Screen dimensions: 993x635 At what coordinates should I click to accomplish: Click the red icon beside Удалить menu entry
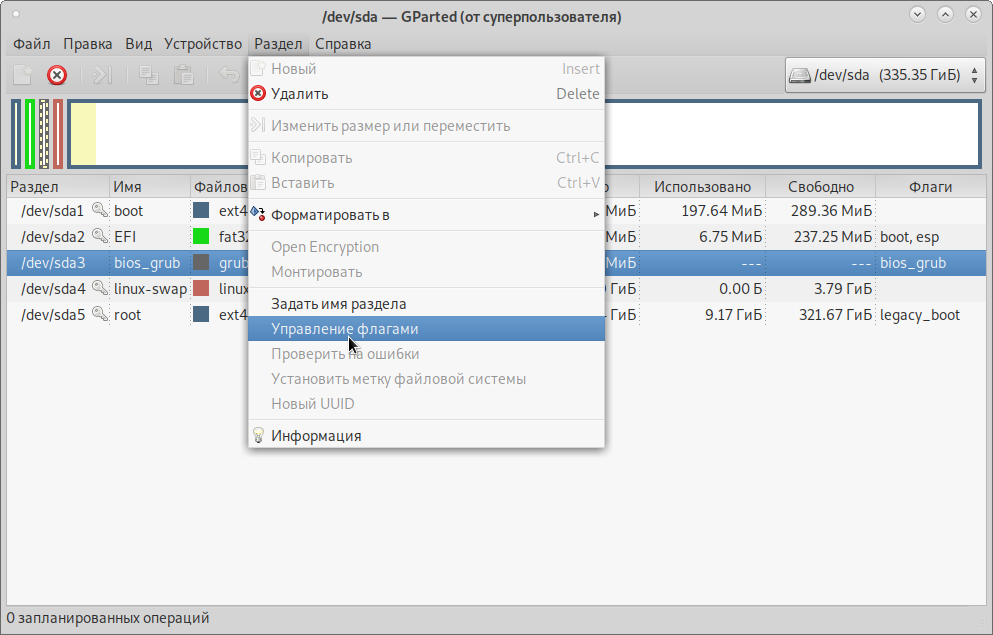click(258, 94)
